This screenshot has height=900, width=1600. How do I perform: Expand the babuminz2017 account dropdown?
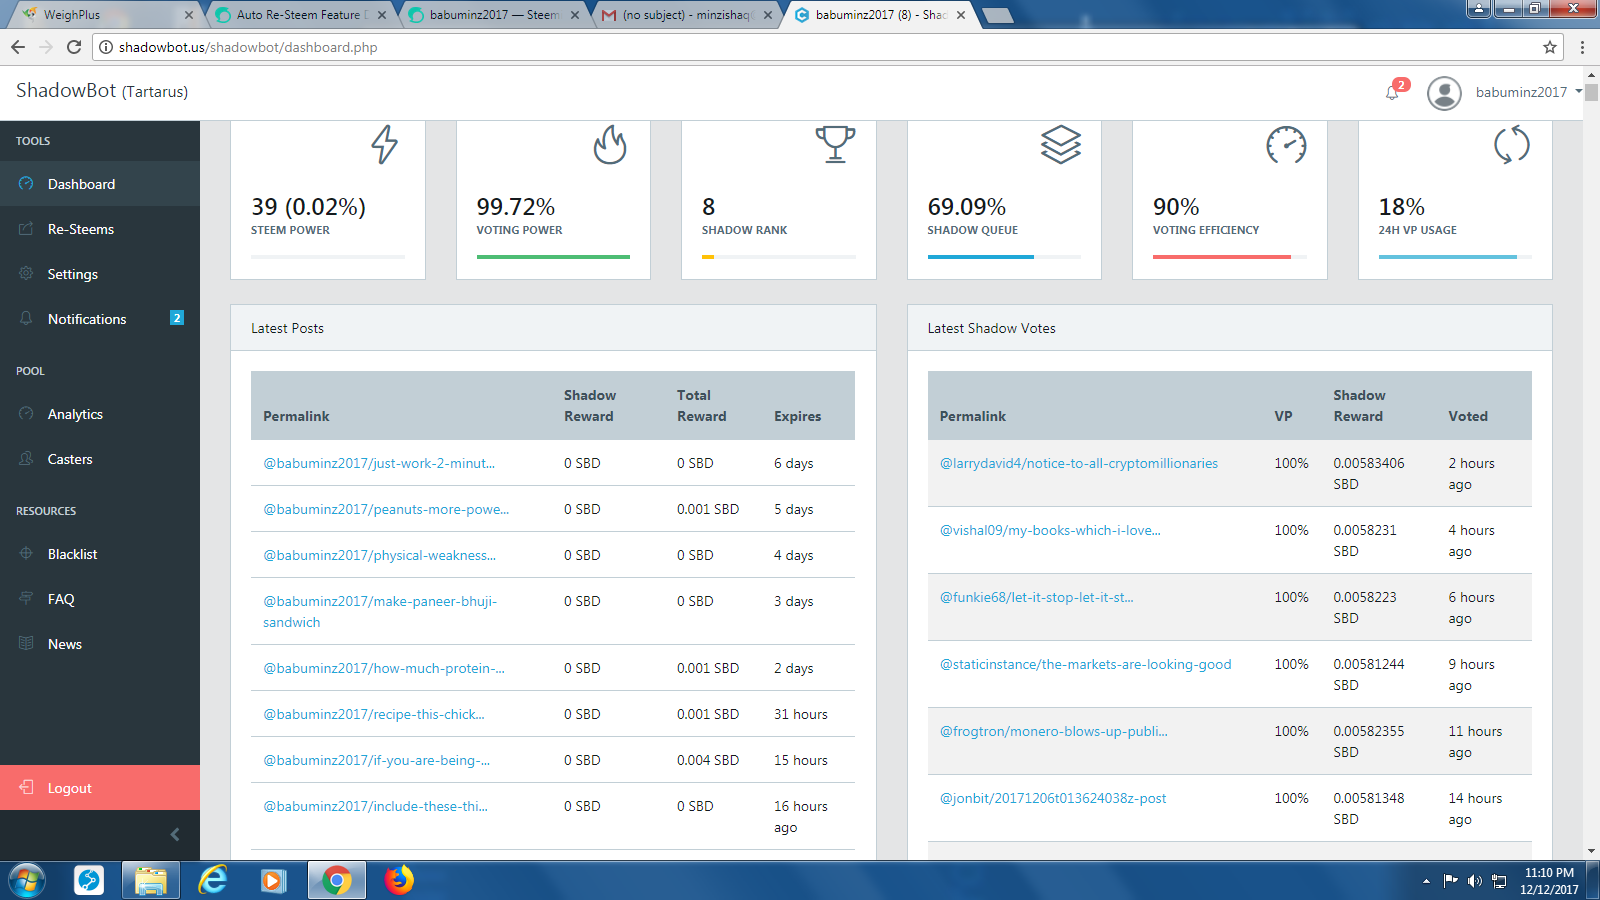(x=1529, y=92)
